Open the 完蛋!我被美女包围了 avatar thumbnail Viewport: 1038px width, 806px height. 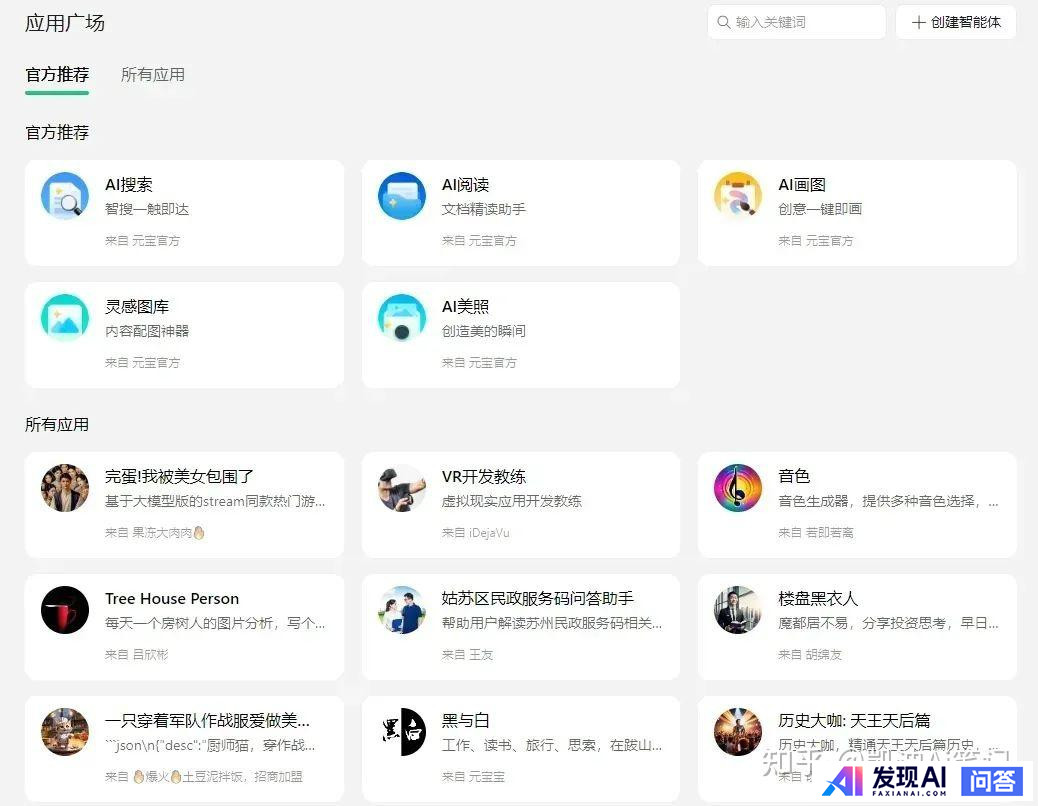[65, 488]
